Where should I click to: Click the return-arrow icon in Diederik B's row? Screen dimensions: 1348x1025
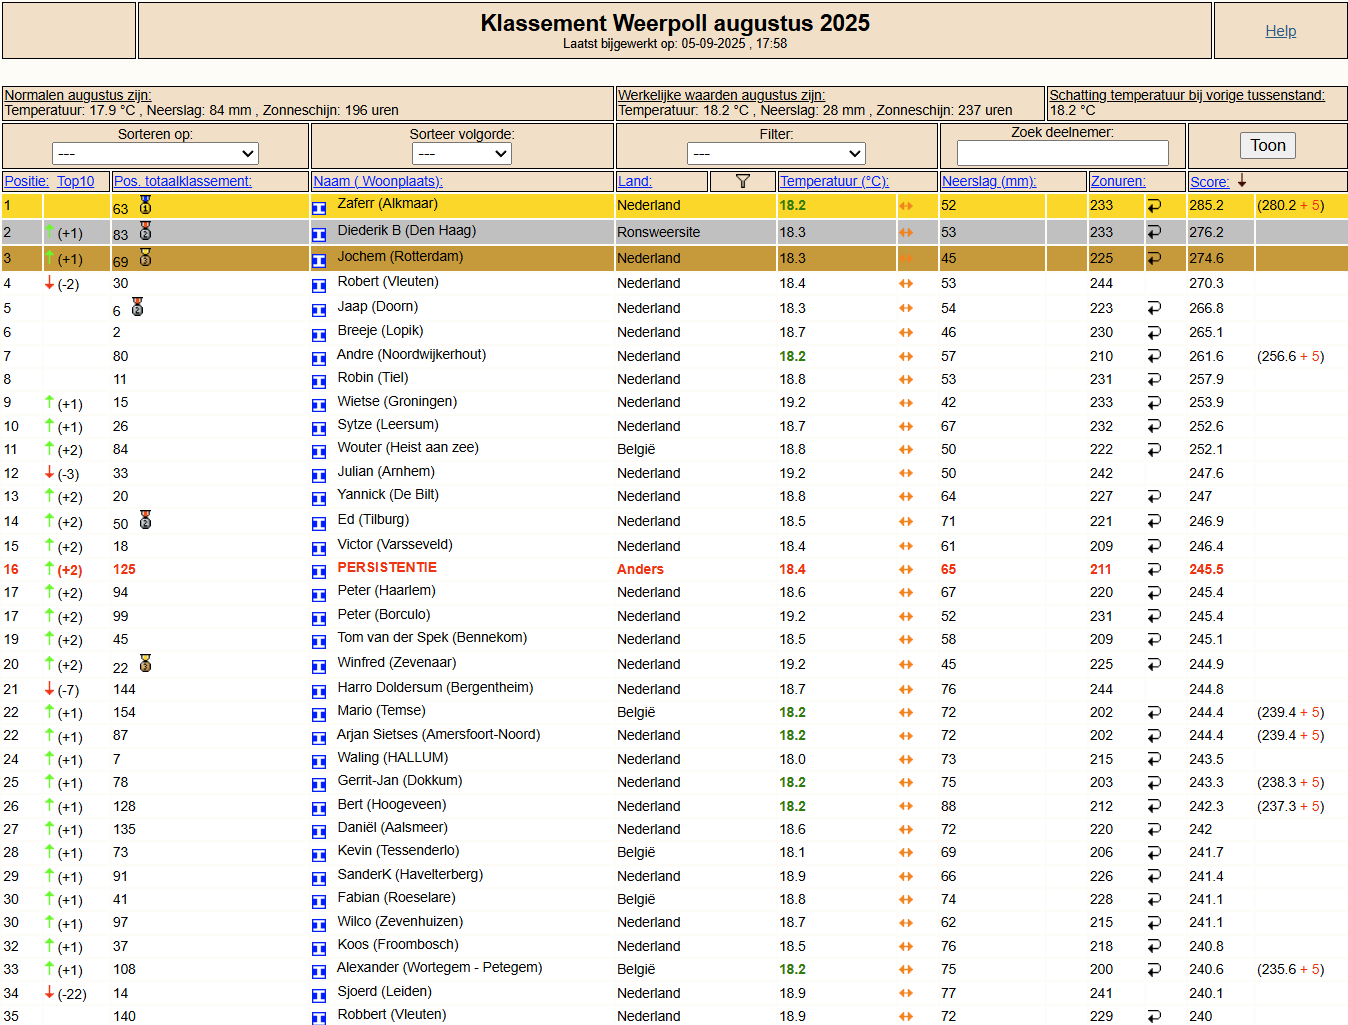tap(1154, 232)
